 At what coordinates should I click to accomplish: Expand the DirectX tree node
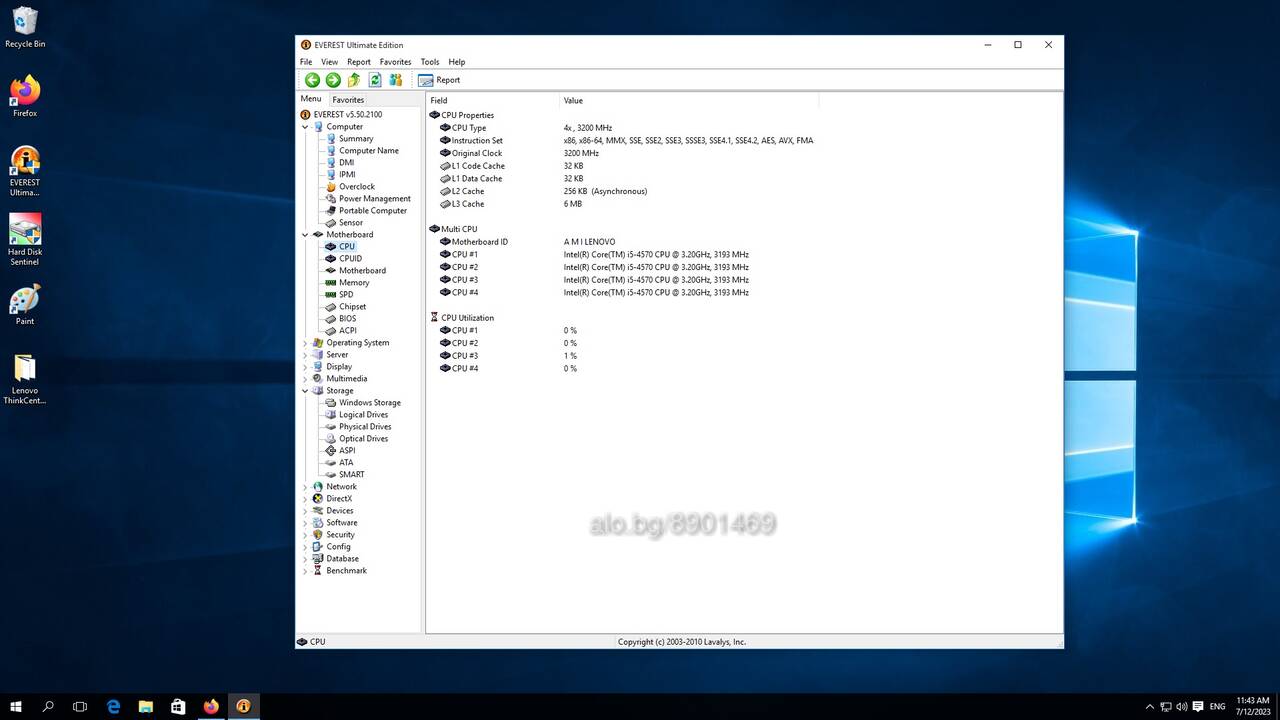pyautogui.click(x=306, y=499)
